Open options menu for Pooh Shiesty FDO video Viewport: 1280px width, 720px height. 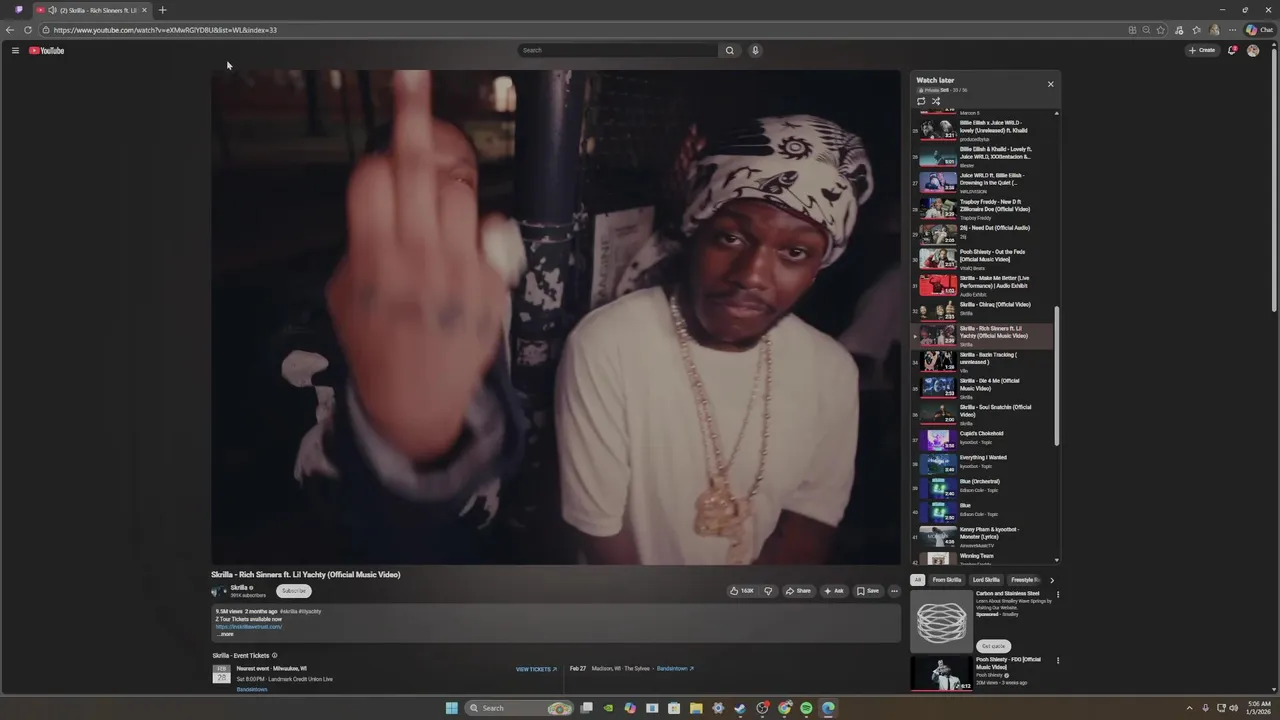pyautogui.click(x=1058, y=660)
